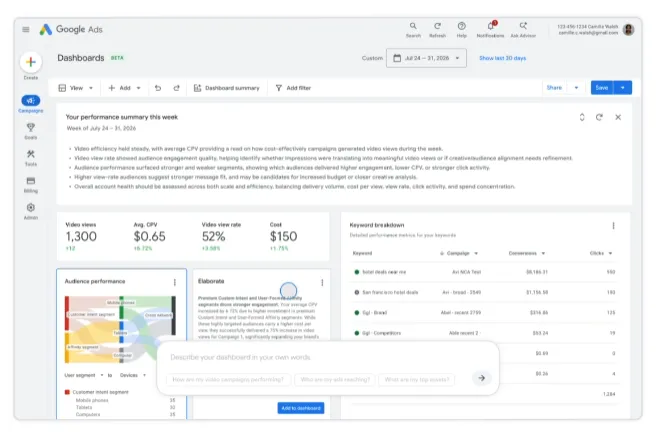Click the Refresh icon in header
The height and width of the screenshot is (441, 663).
coord(437,30)
